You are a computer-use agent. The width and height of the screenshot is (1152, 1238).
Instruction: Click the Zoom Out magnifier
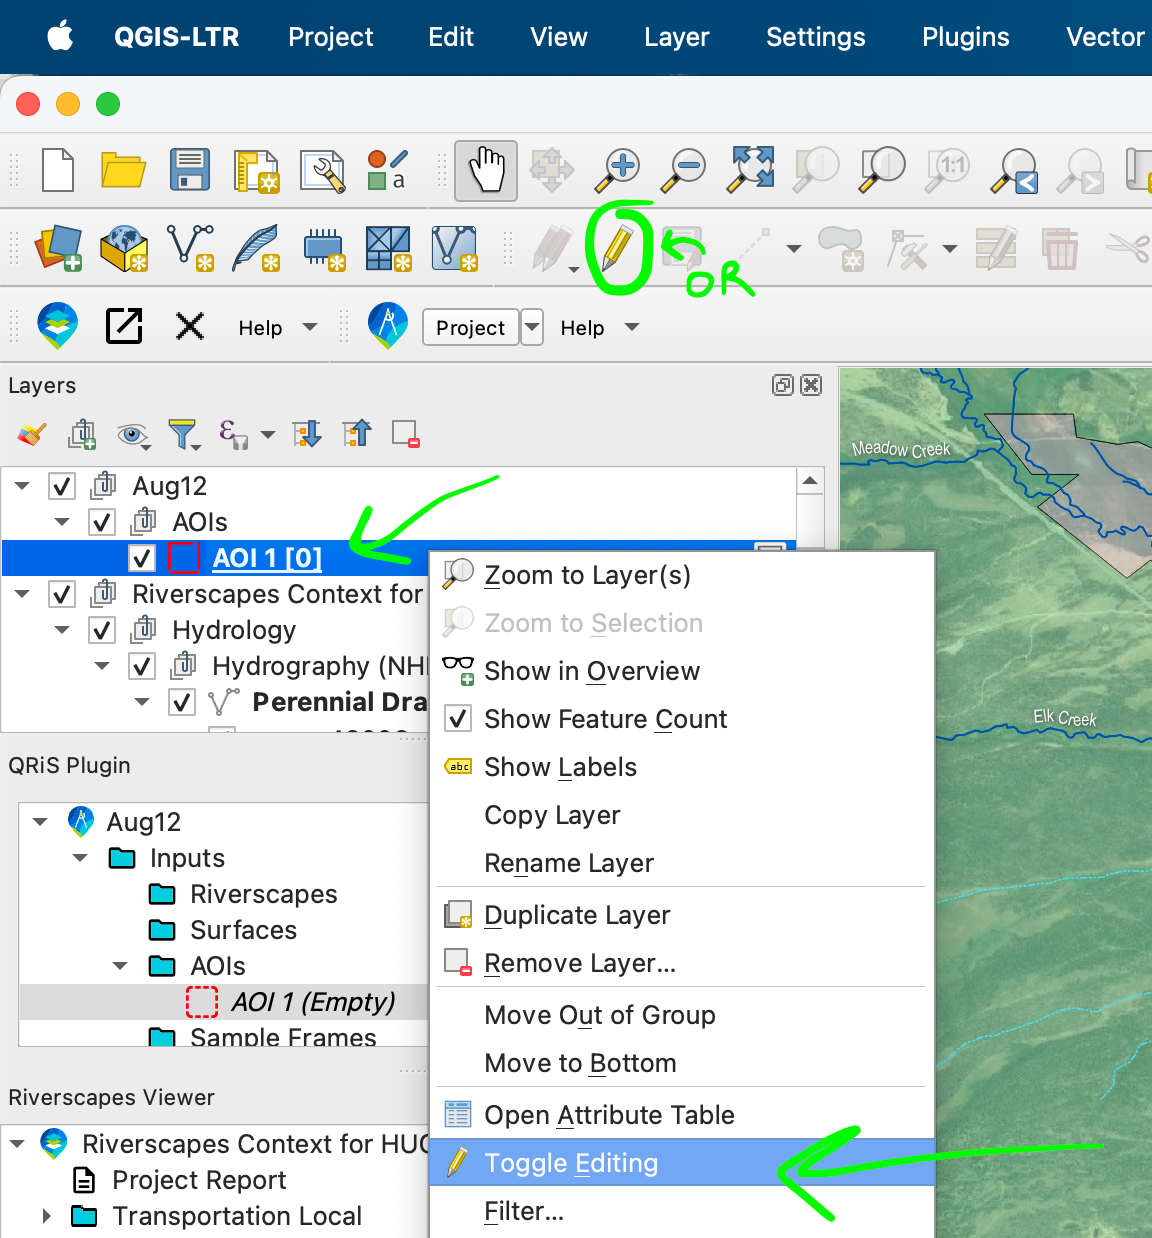[685, 169]
